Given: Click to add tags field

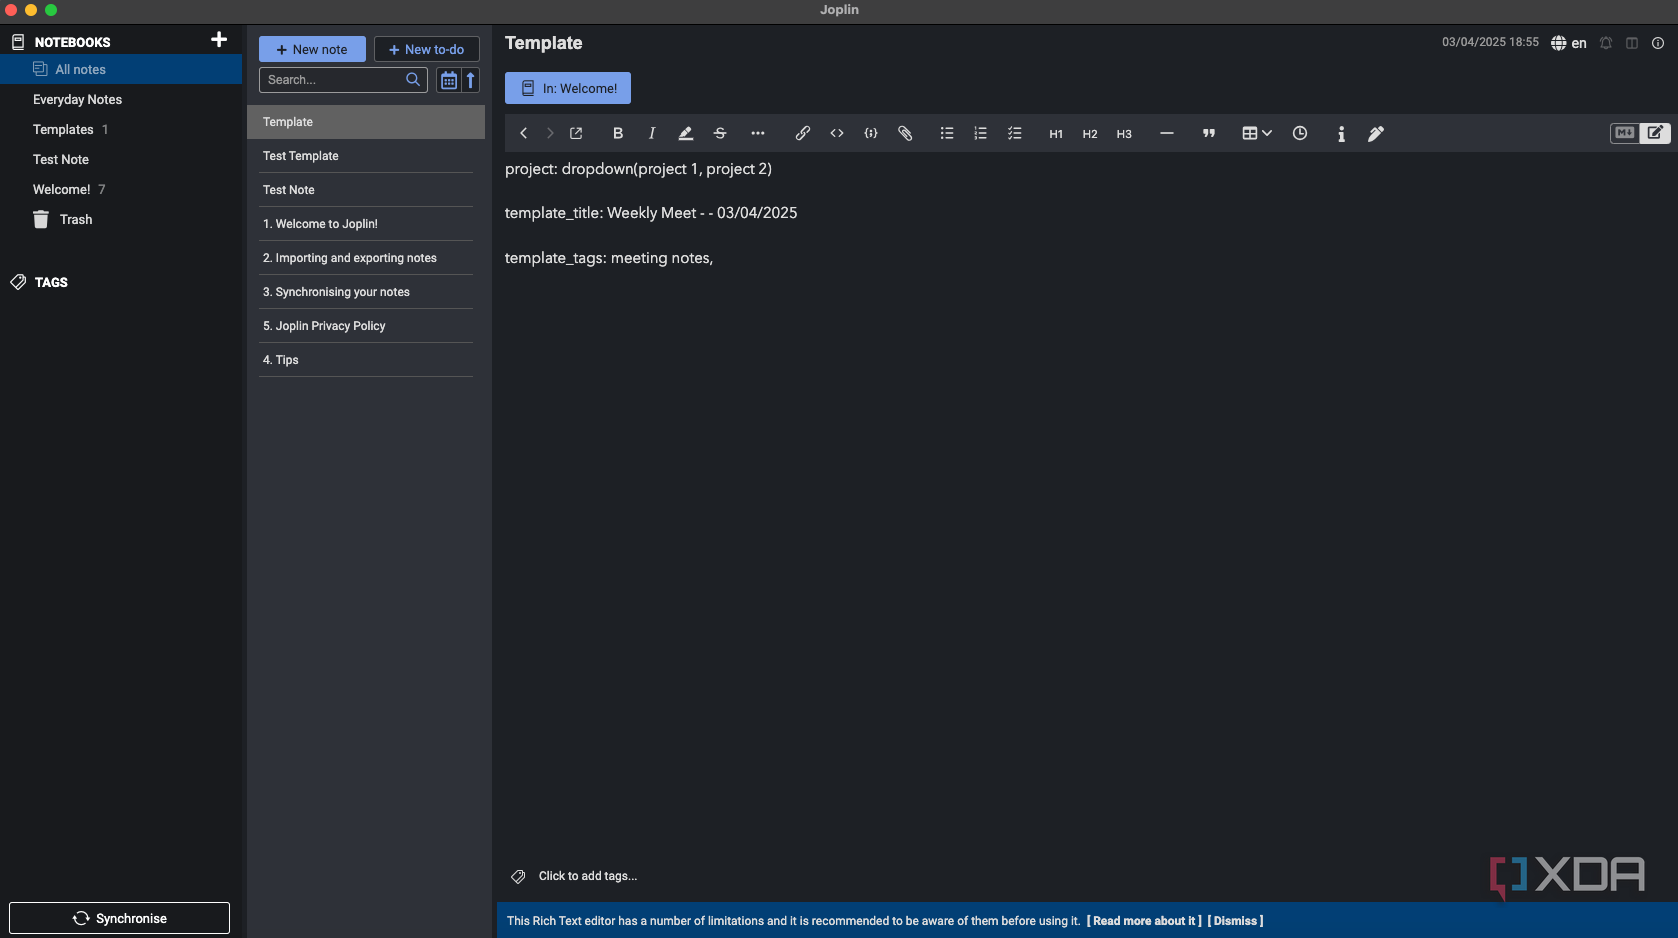Looking at the screenshot, I should point(587,876).
